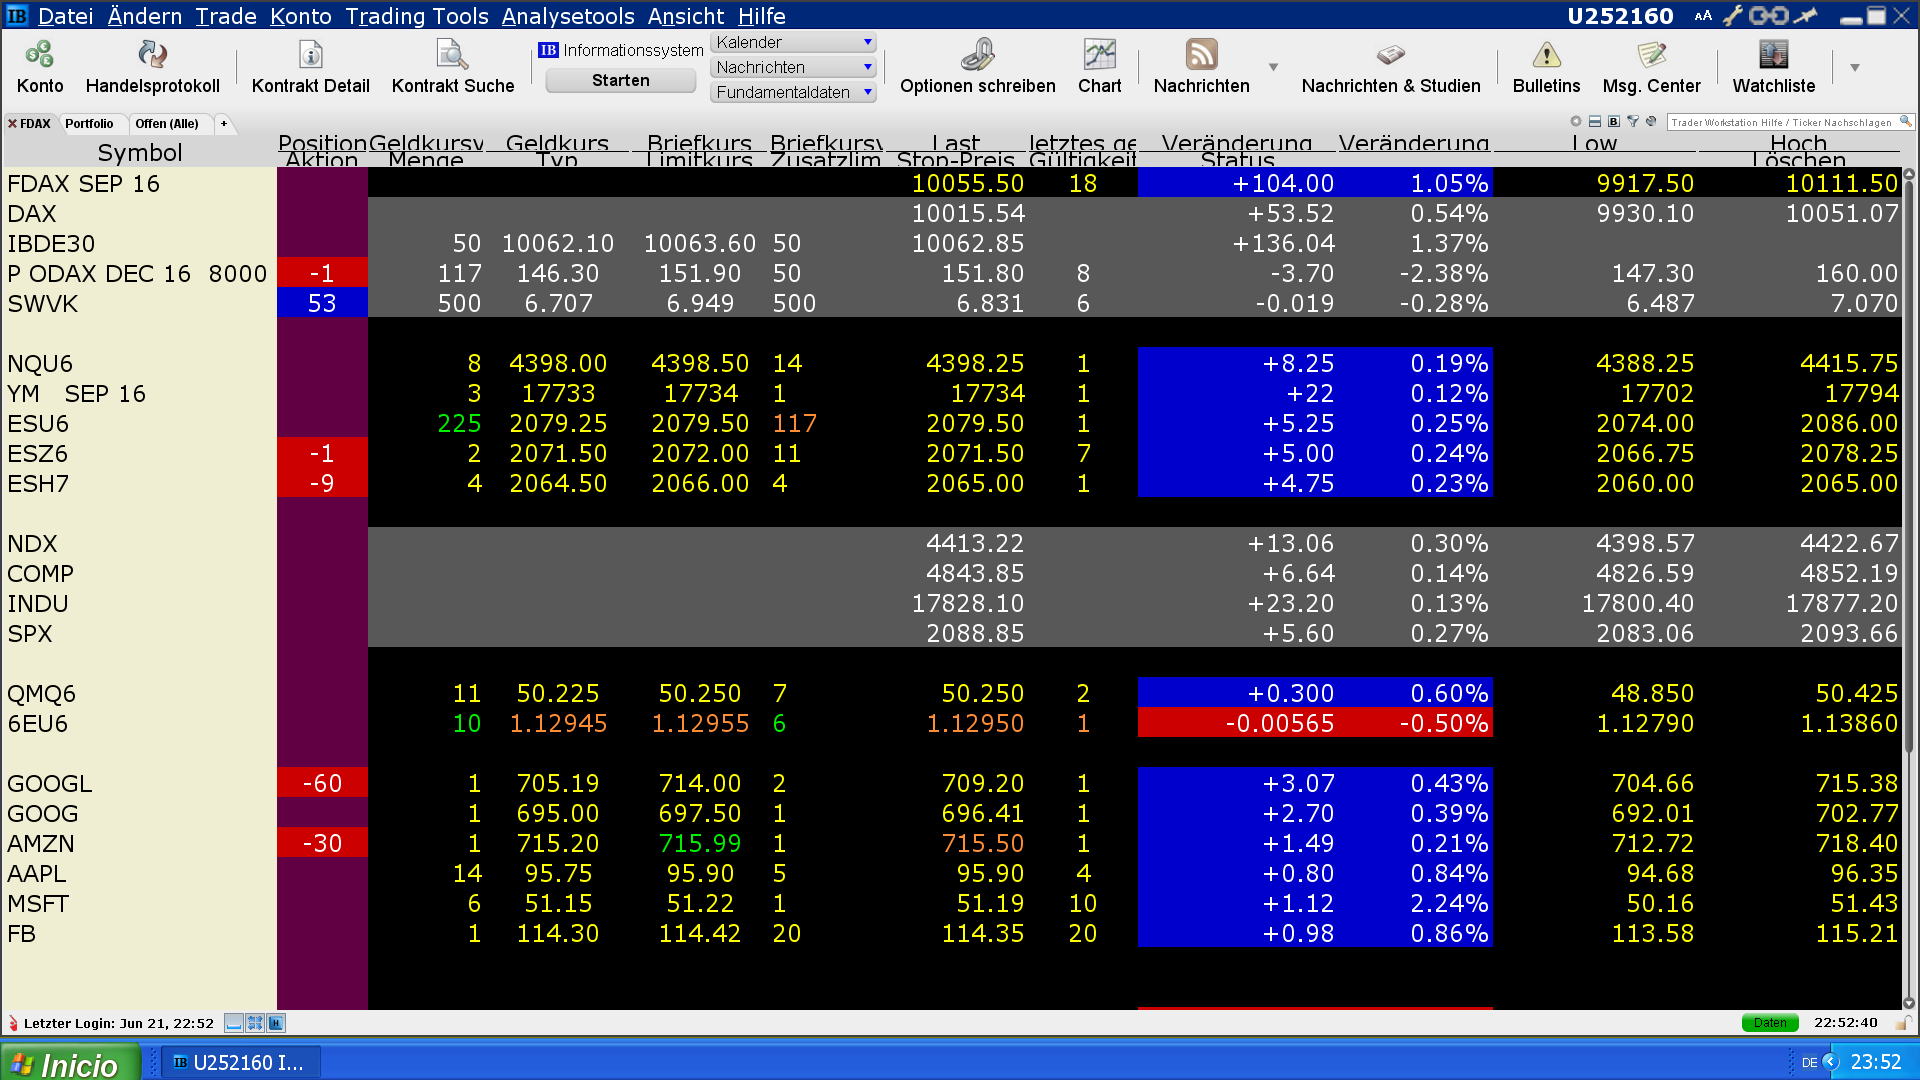Open Kontrakt Suche contract search

click(452, 55)
